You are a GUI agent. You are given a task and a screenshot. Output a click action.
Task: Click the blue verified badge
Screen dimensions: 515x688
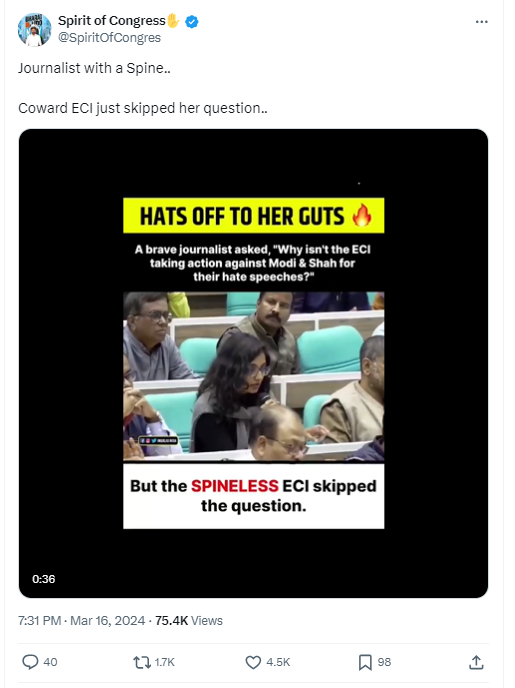pyautogui.click(x=192, y=21)
